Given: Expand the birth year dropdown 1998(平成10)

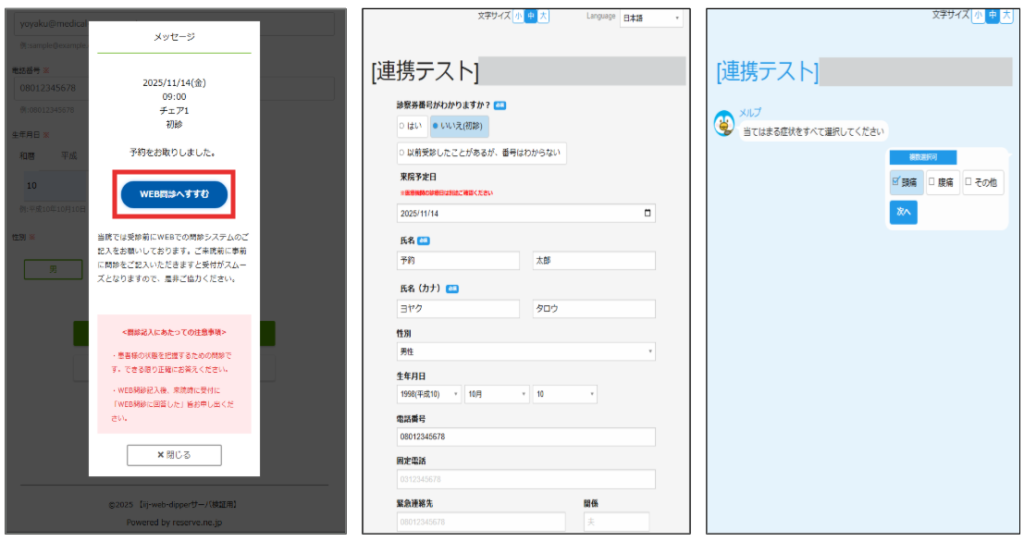Looking at the screenshot, I should pos(429,395).
